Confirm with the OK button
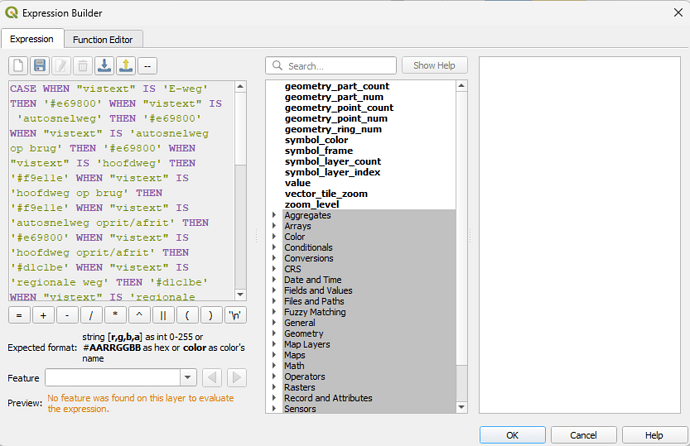 pyautogui.click(x=512, y=435)
